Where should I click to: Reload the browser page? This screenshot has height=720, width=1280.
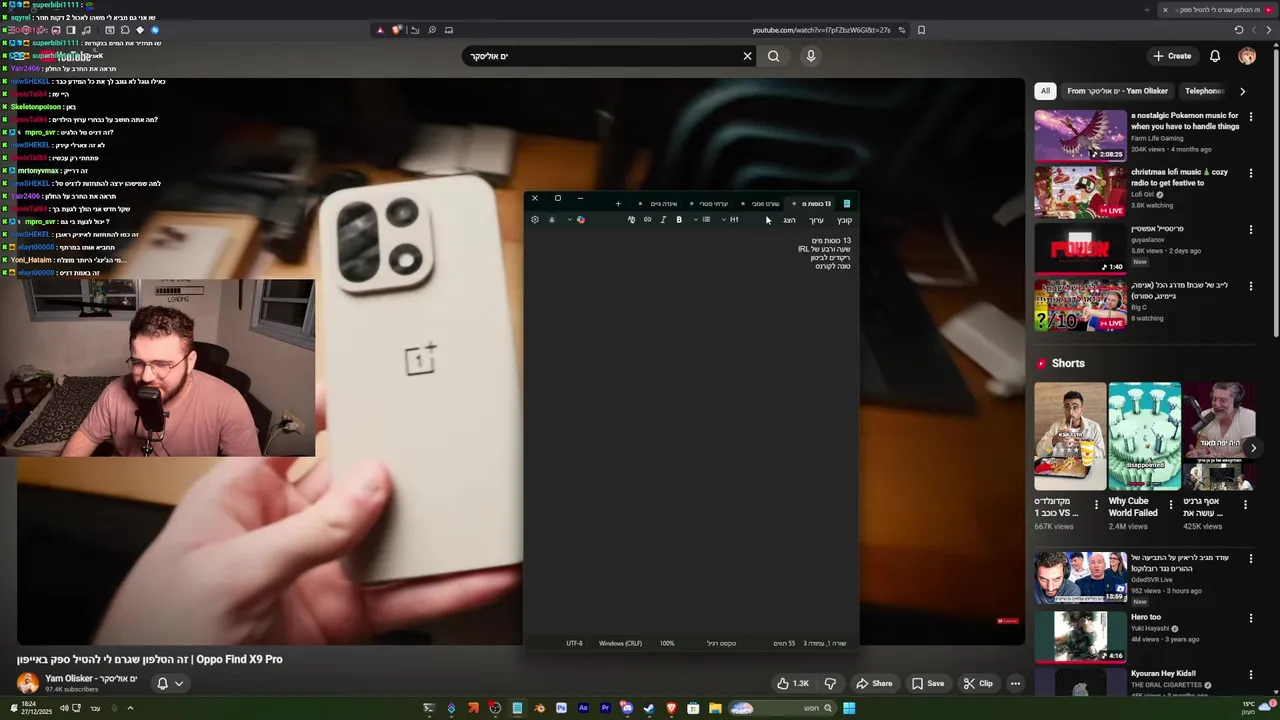point(1238,30)
